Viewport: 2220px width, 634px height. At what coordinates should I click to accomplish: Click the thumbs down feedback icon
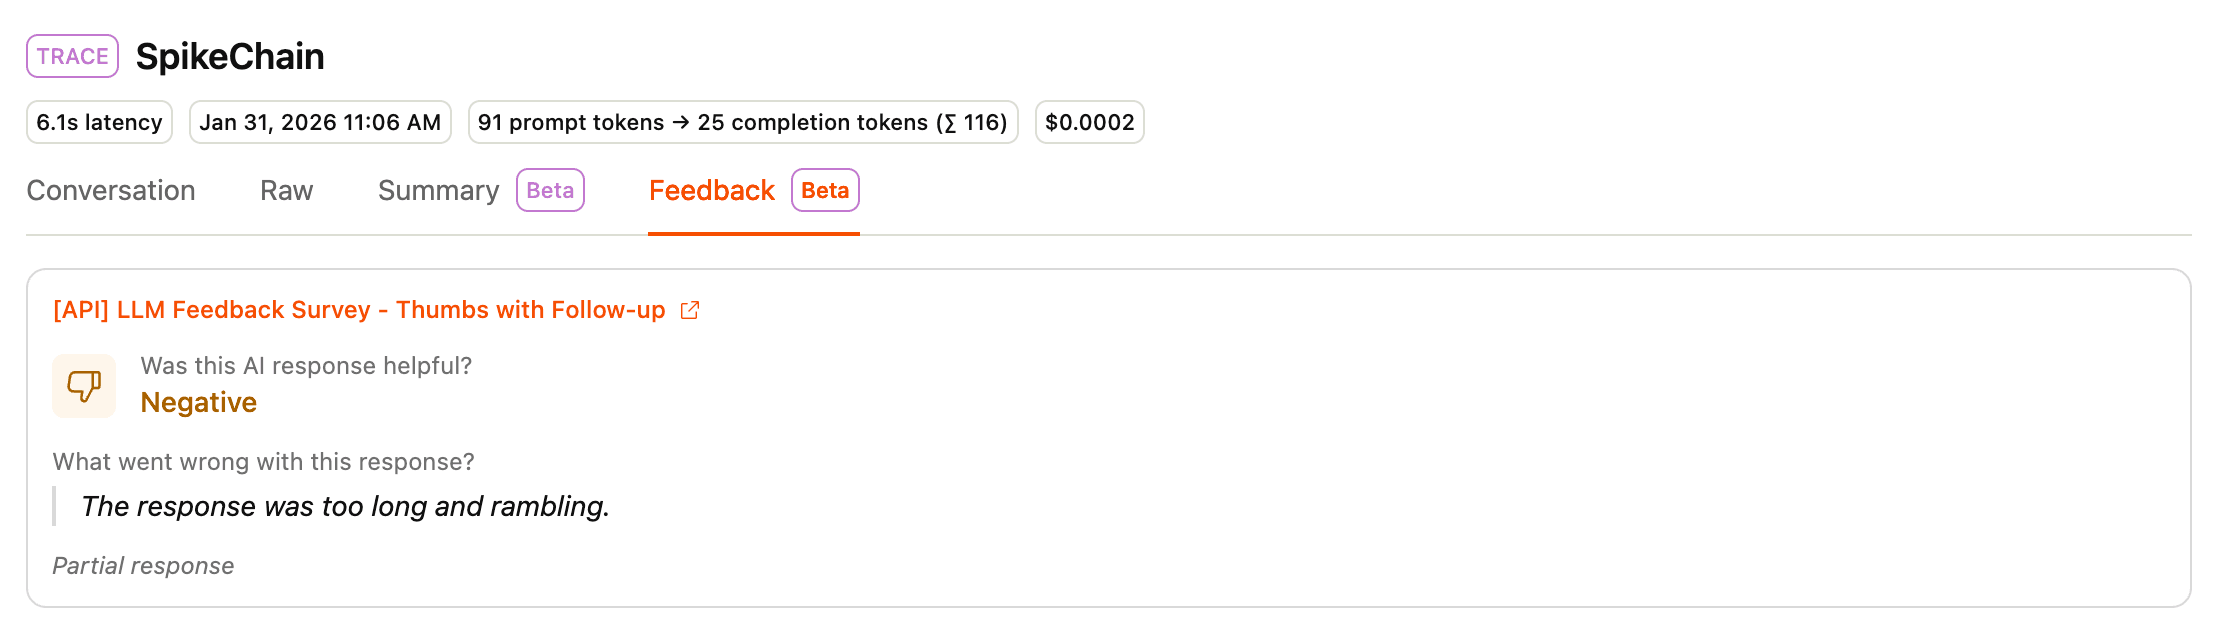(84, 385)
